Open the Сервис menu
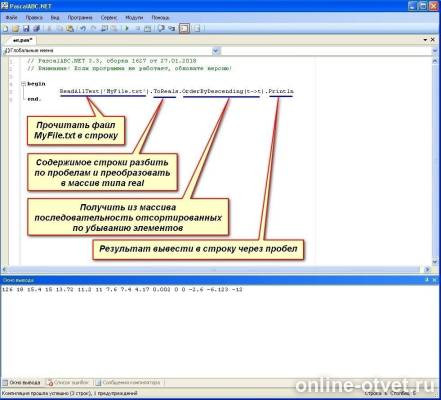Image resolution: width=441 pixels, height=400 pixels. (109, 17)
